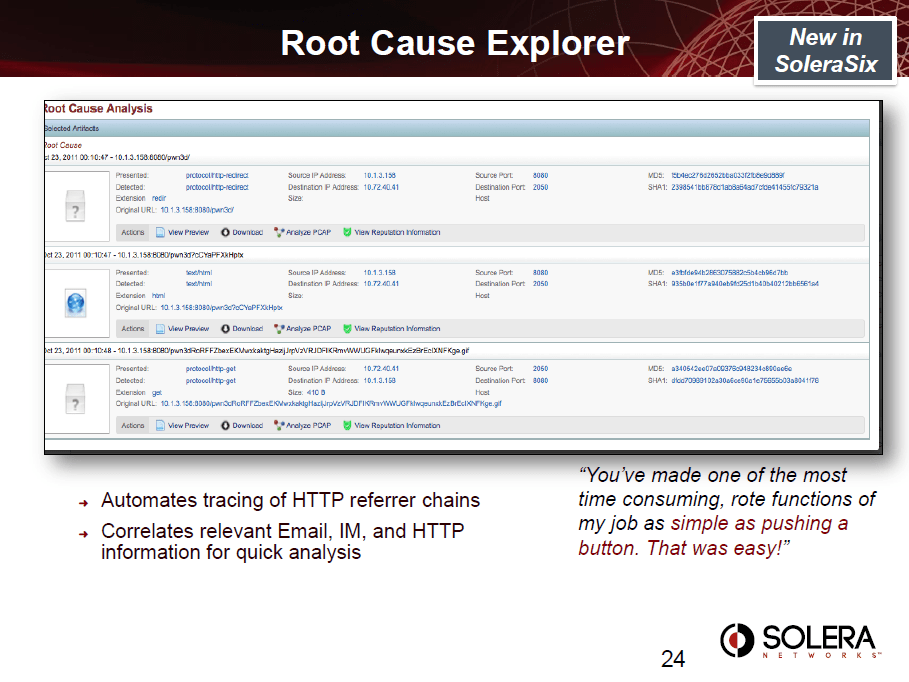Click View Preview icon for pwn3d/ redirect artifact
This screenshot has height=682, width=909.
(x=161, y=233)
